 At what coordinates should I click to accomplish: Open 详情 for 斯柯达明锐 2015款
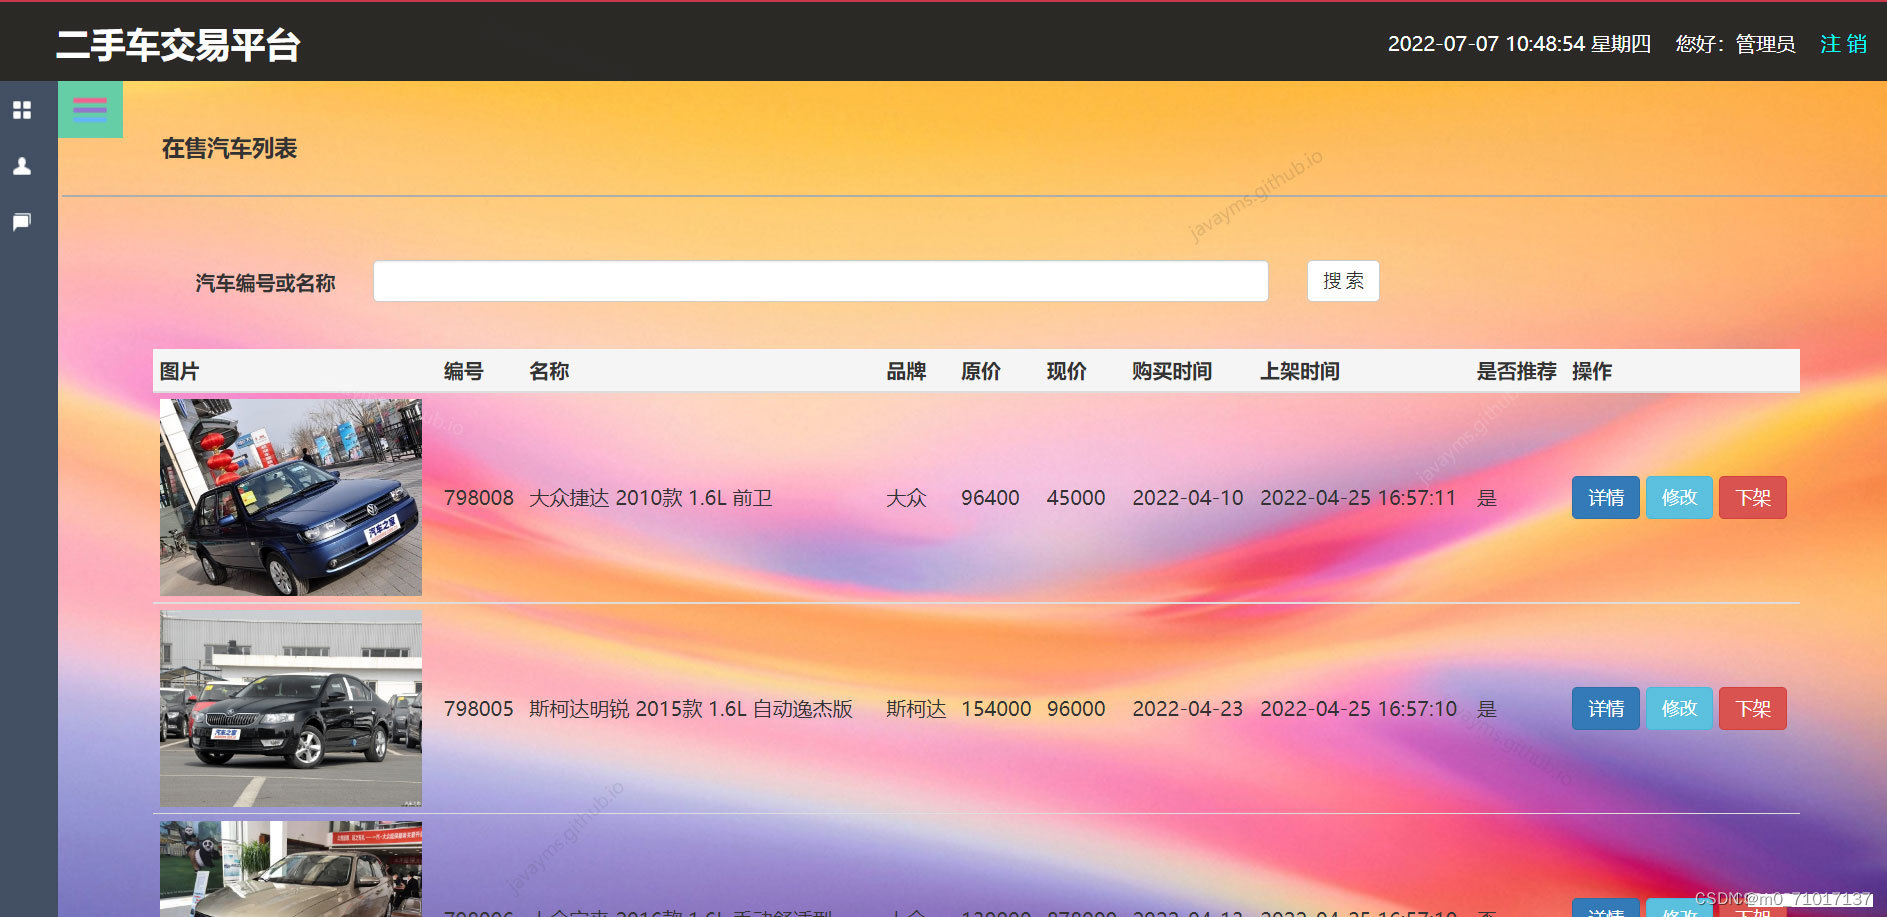(x=1606, y=709)
